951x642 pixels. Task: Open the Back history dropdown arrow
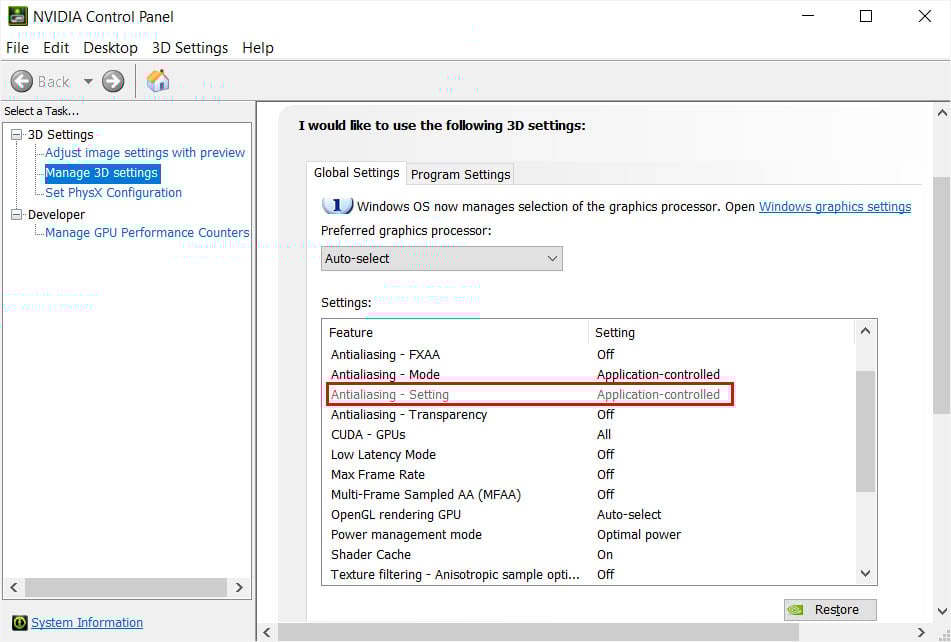coord(89,81)
